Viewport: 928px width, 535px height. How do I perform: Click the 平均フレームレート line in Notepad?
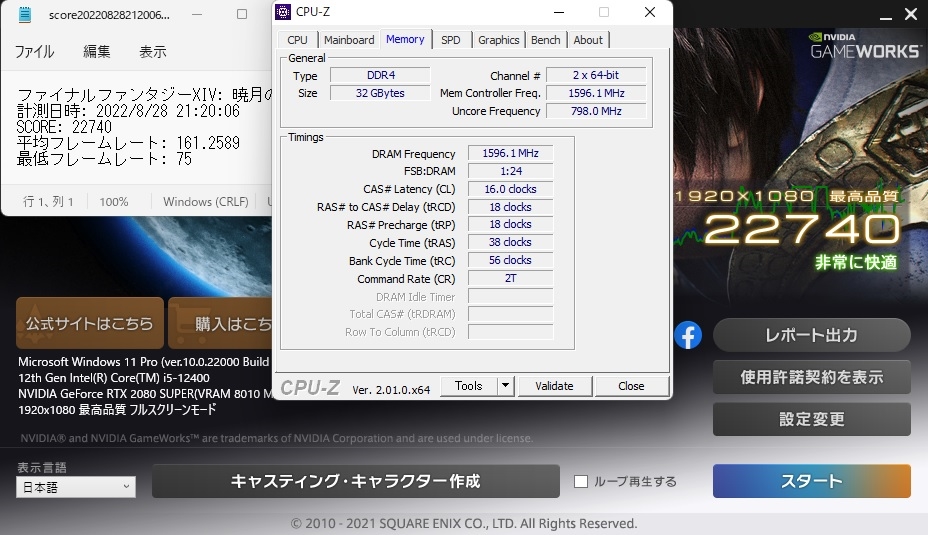click(128, 143)
